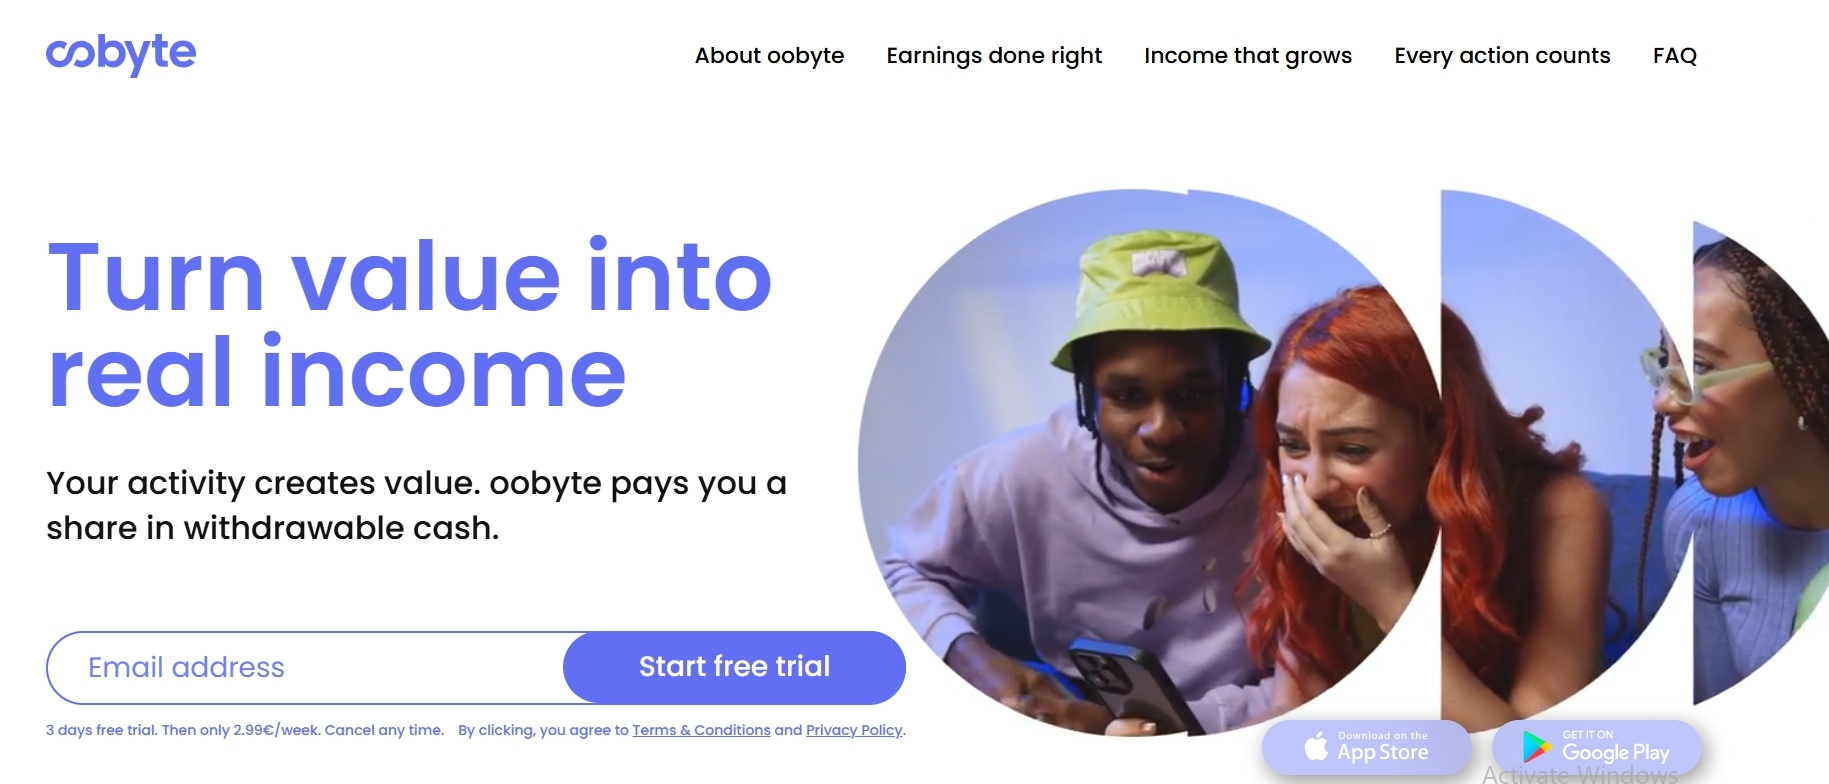Click the withdrawable cash description paragraph
This screenshot has height=784, width=1829.
pos(417,505)
